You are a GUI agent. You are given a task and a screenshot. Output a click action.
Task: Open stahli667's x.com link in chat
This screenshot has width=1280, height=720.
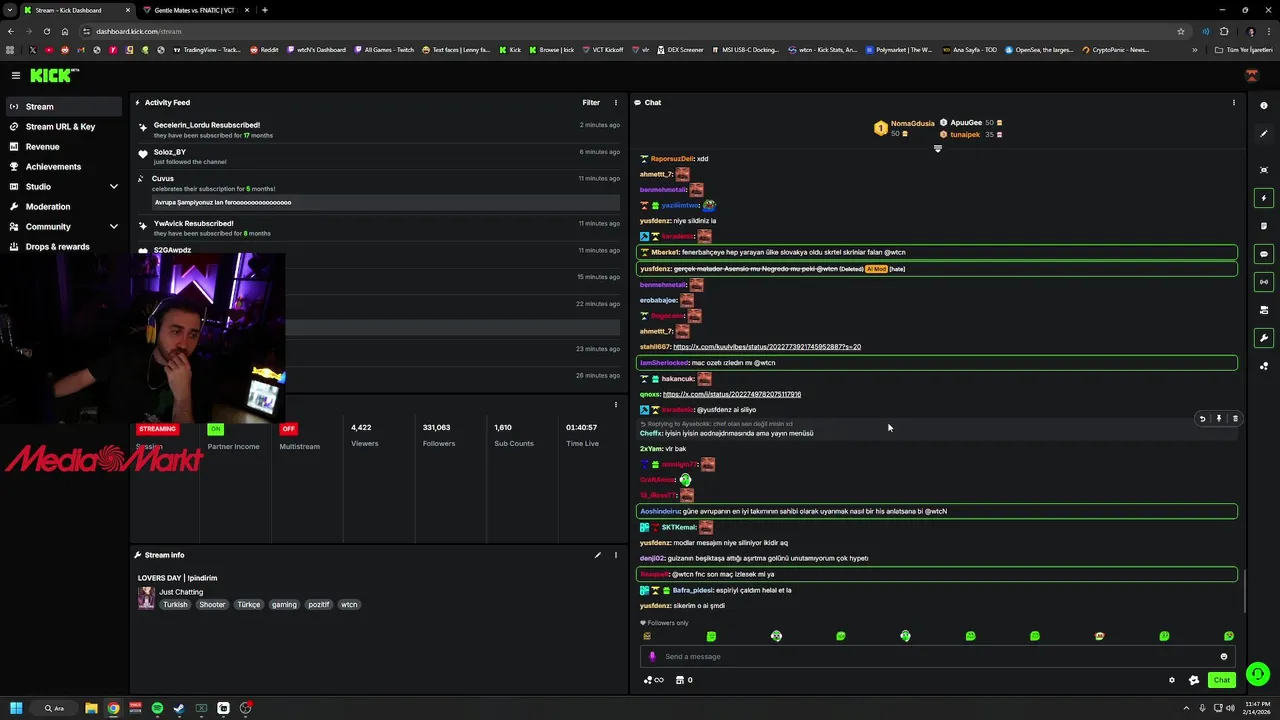[x=767, y=347]
